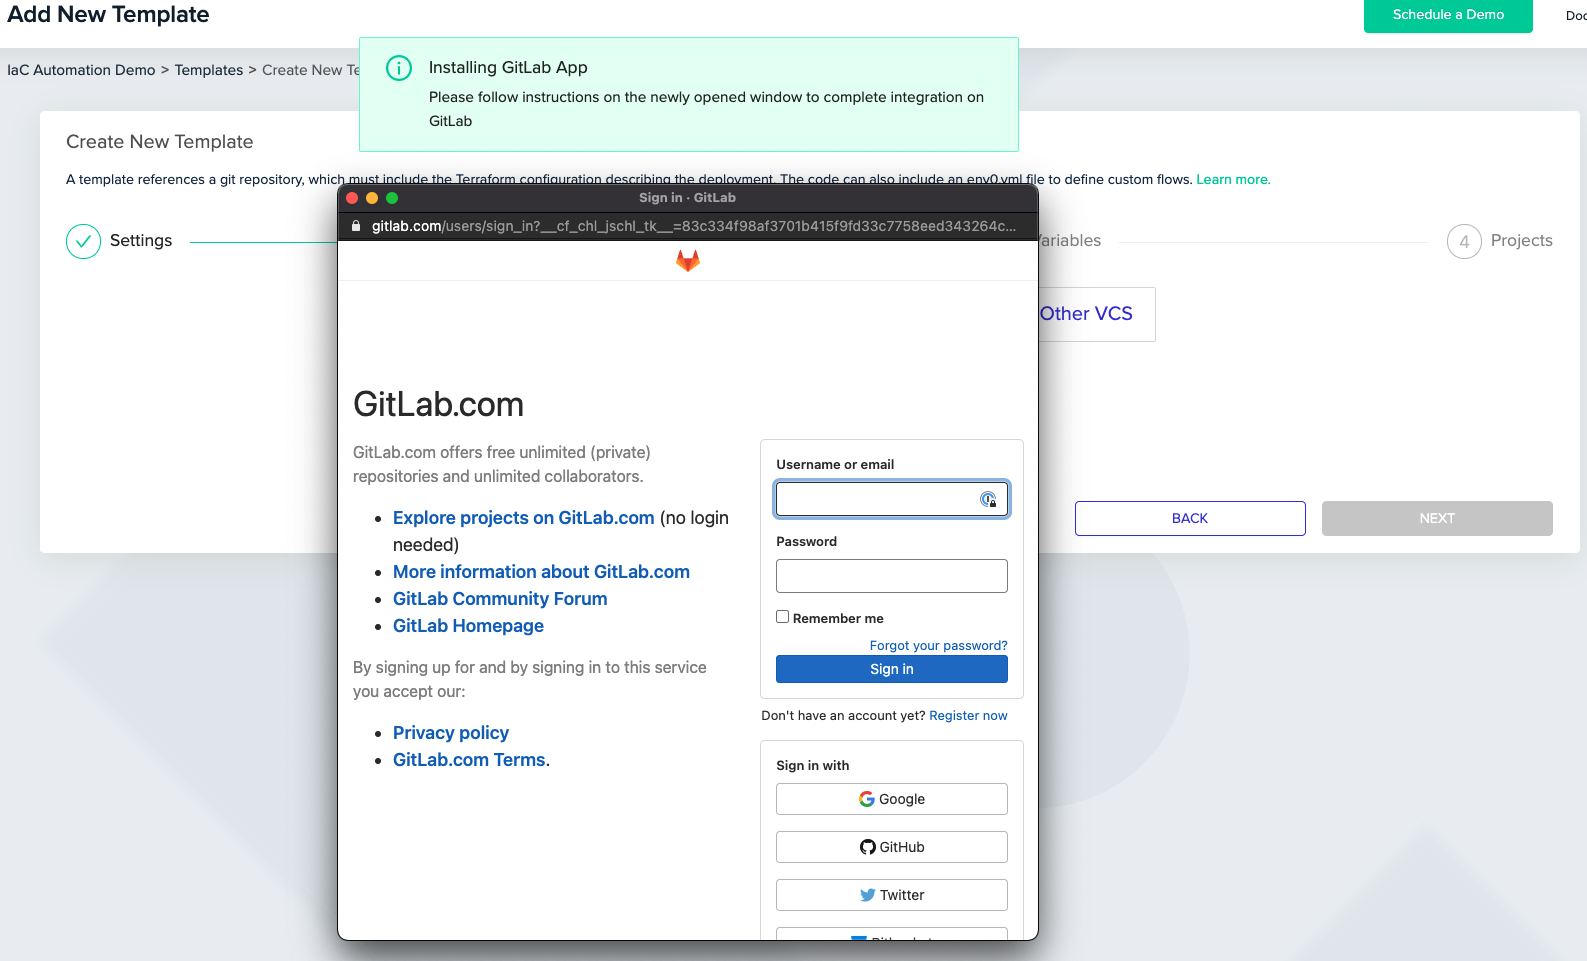The height and width of the screenshot is (961, 1587).
Task: Focus the Password input field
Action: (892, 576)
